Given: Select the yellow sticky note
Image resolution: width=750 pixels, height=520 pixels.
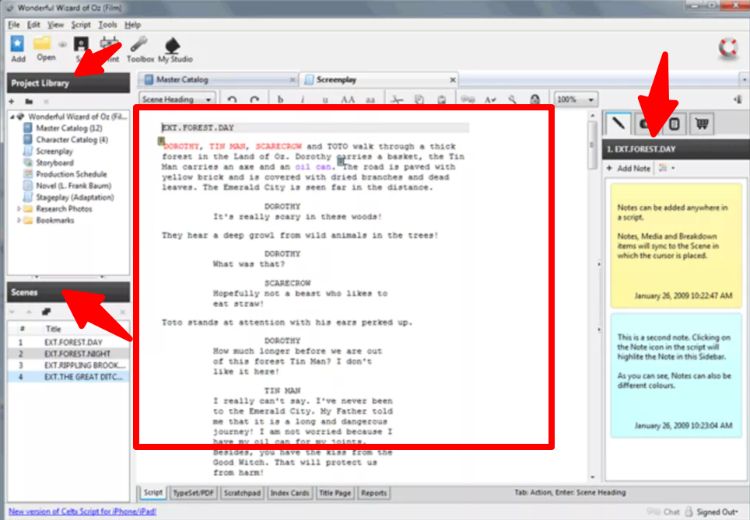Looking at the screenshot, I should (x=676, y=245).
